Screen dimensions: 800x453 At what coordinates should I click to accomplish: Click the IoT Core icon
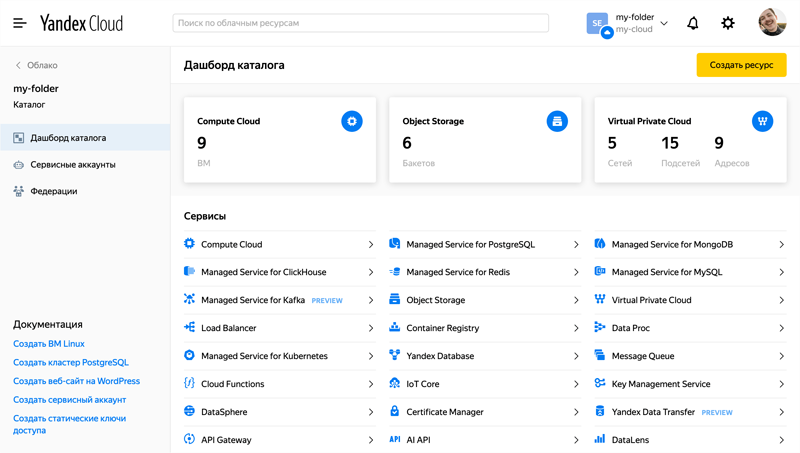pyautogui.click(x=394, y=383)
